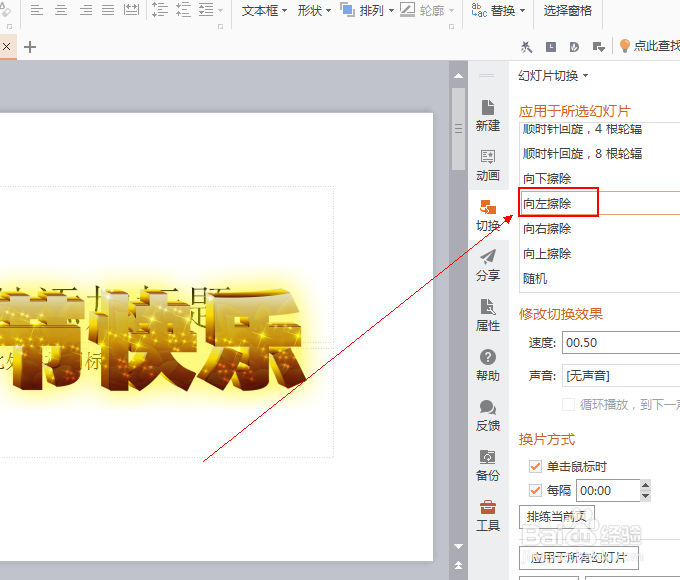Click slide scrollbar up arrow

[458, 76]
